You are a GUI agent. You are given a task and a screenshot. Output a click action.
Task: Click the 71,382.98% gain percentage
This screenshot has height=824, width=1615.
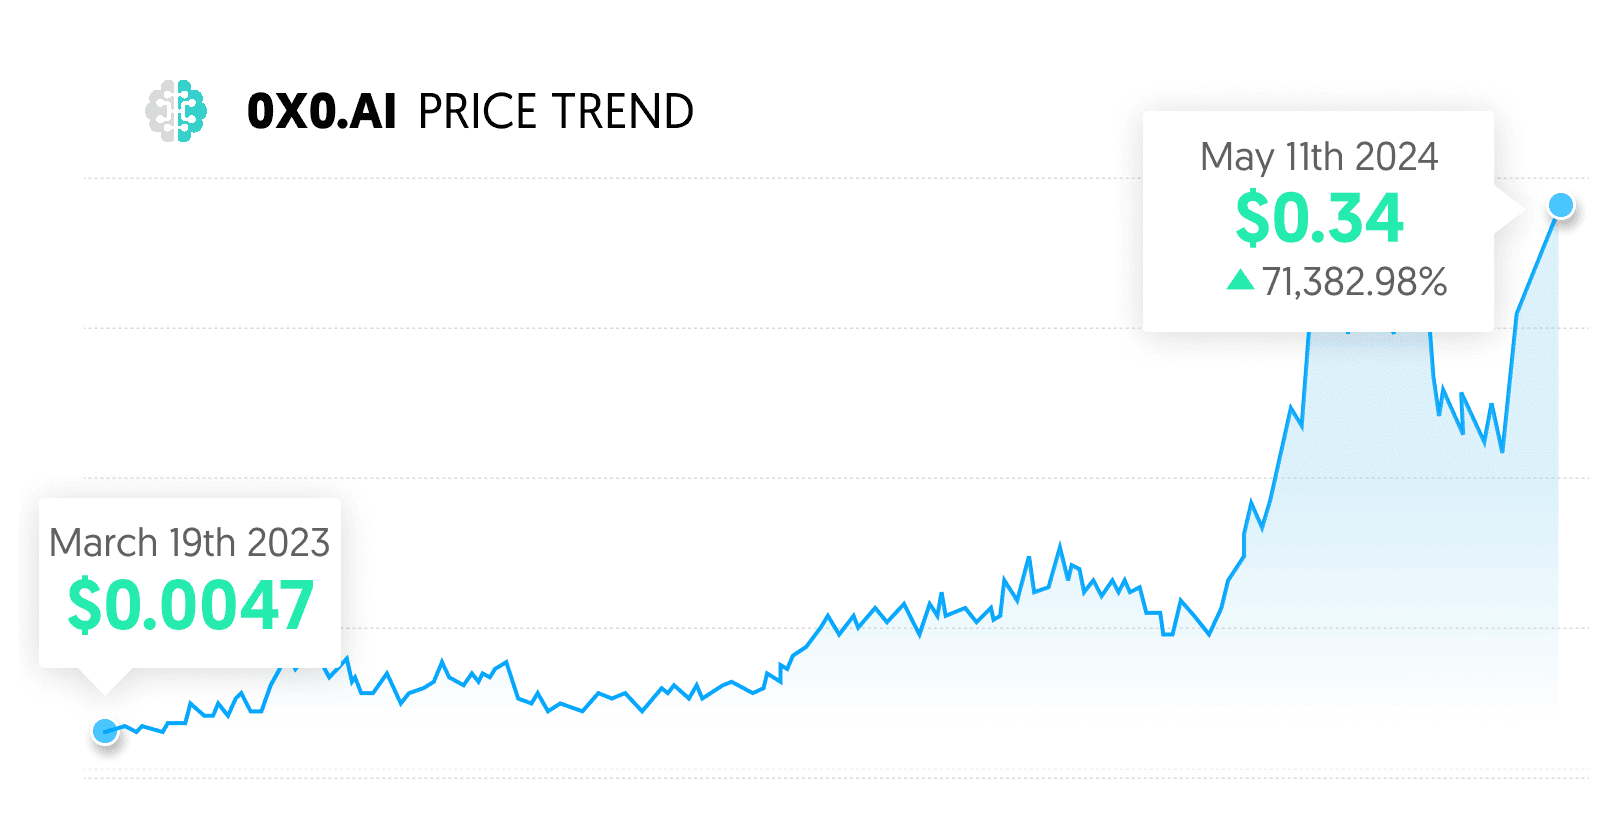(x=1354, y=282)
